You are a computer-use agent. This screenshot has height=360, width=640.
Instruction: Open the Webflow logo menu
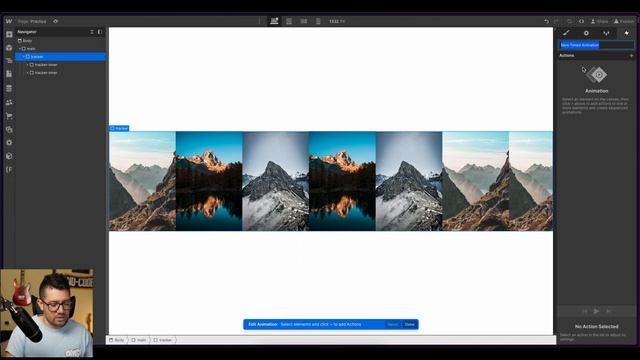pyautogui.click(x=9, y=21)
